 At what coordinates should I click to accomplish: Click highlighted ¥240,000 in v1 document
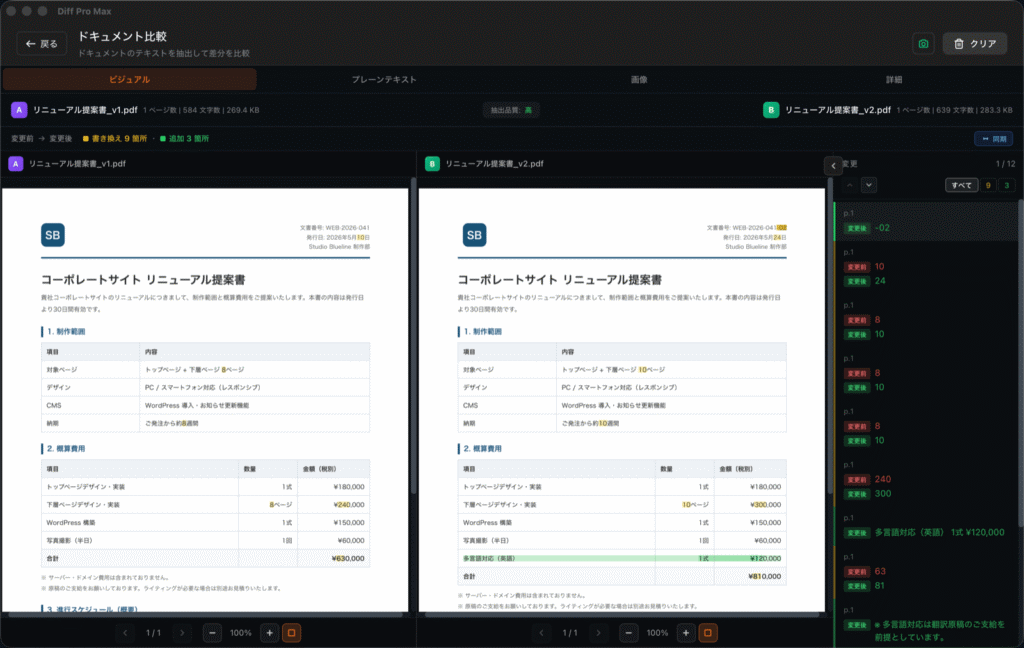[349, 505]
